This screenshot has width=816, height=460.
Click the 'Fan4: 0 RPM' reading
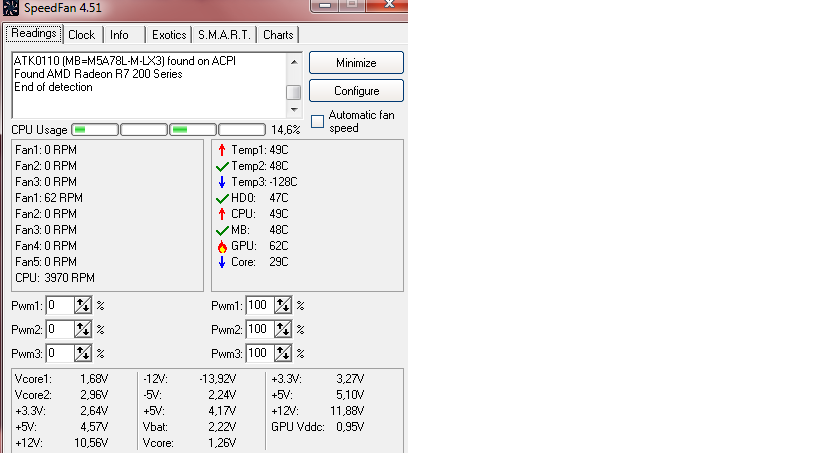46,246
